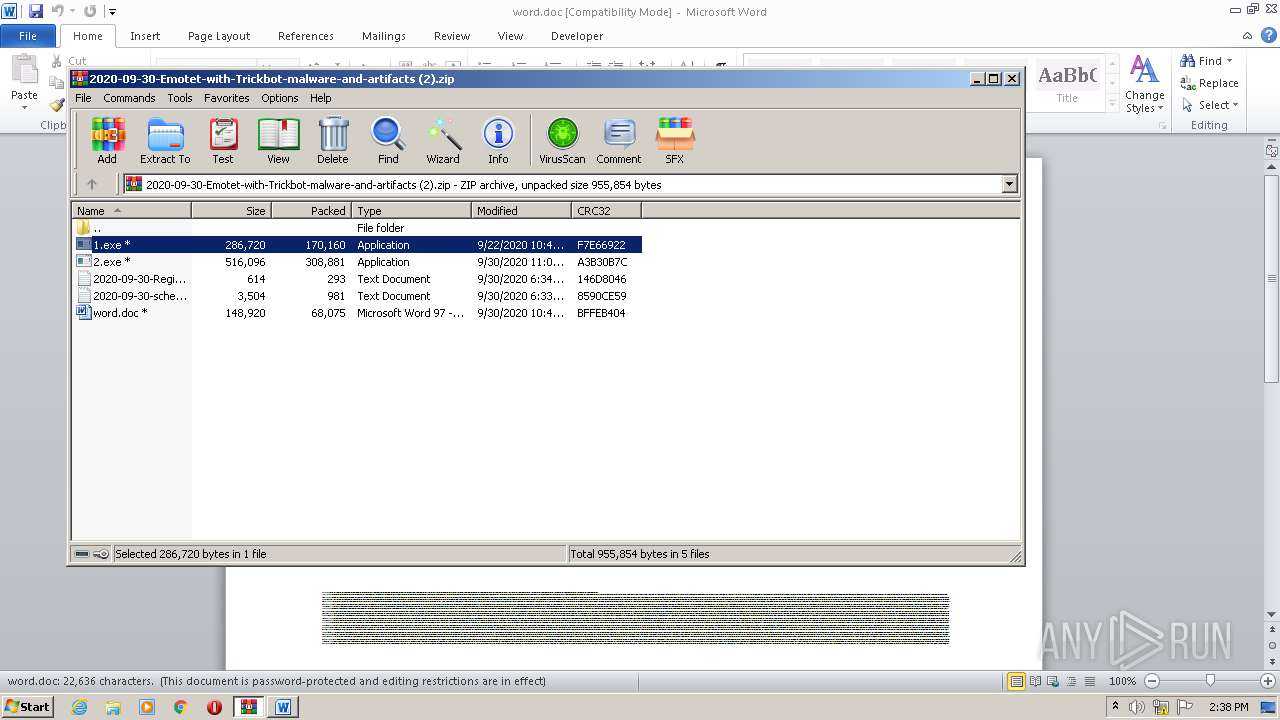The width and height of the screenshot is (1280, 720).
Task: Open the Find magnifier tool
Action: tap(388, 140)
